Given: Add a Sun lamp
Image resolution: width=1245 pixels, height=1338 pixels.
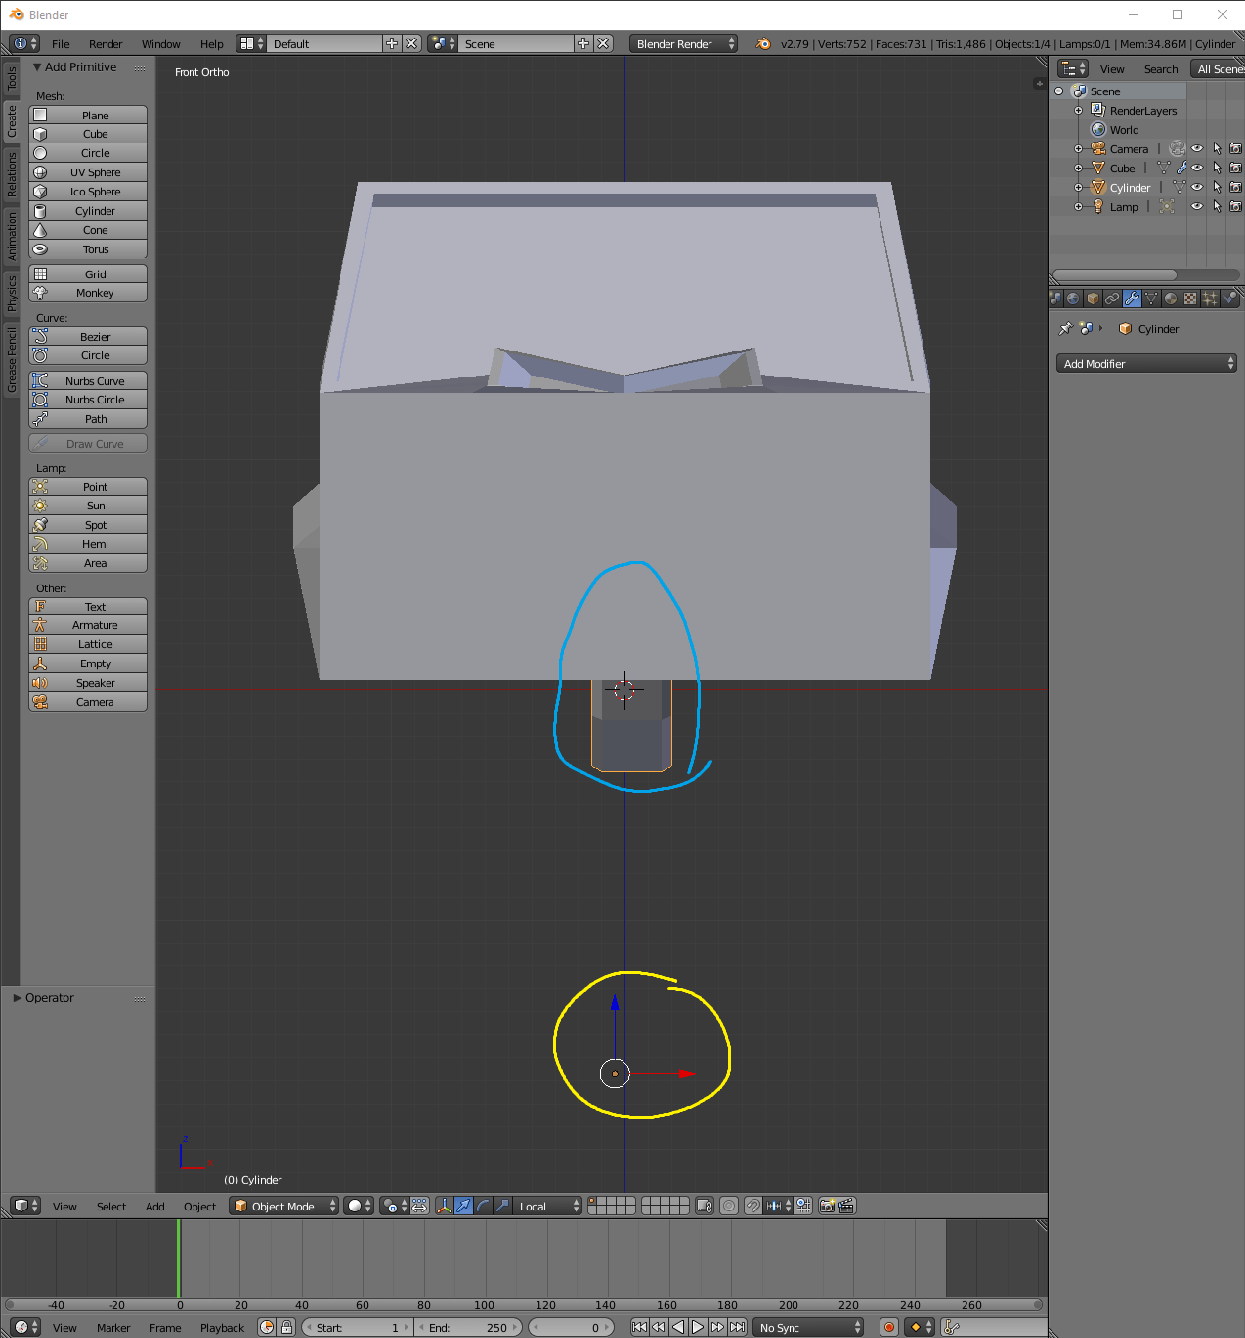Looking at the screenshot, I should 88,506.
